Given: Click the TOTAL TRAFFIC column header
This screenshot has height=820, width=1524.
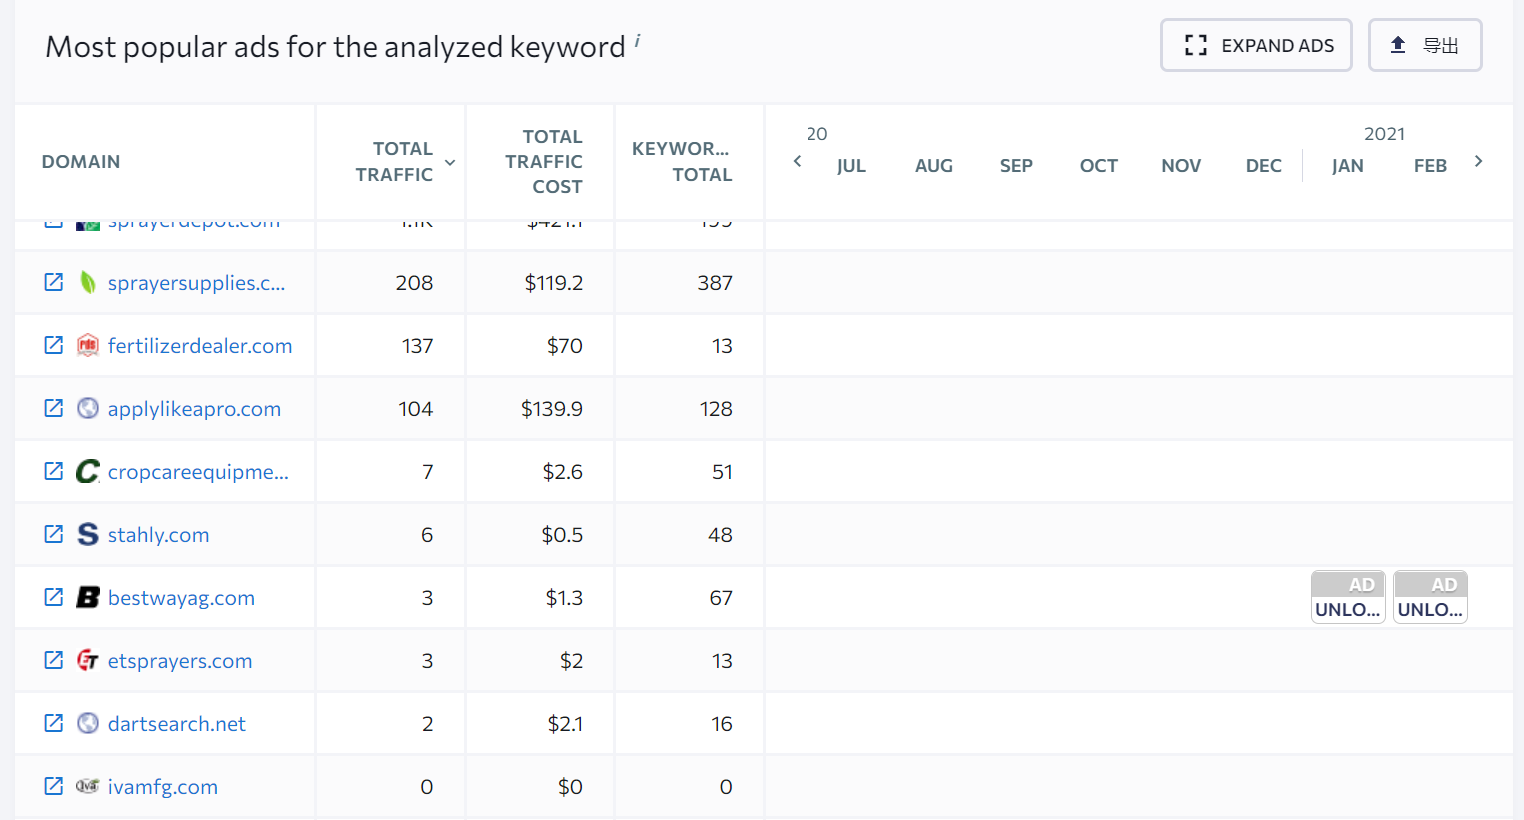Looking at the screenshot, I should tap(394, 161).
